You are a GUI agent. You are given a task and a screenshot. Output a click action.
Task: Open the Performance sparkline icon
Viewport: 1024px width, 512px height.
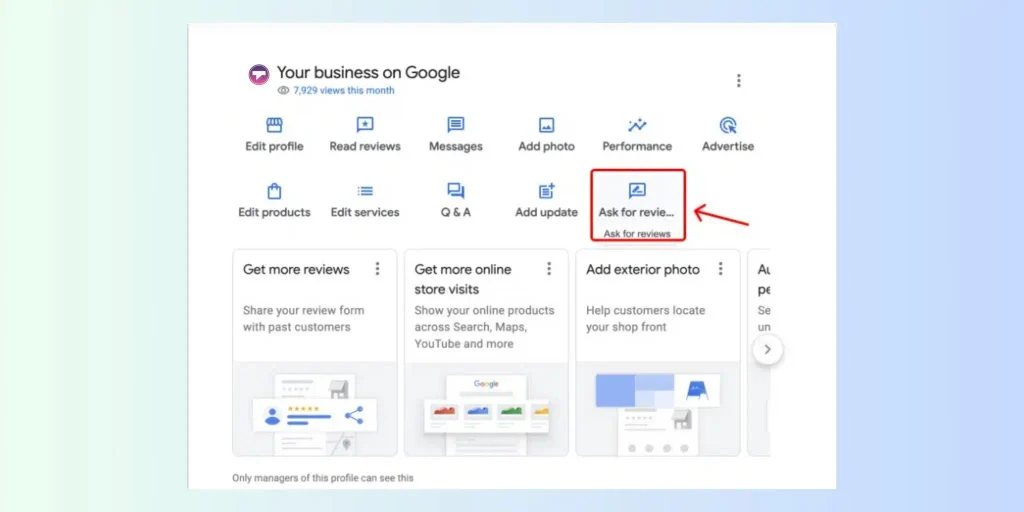pos(637,125)
